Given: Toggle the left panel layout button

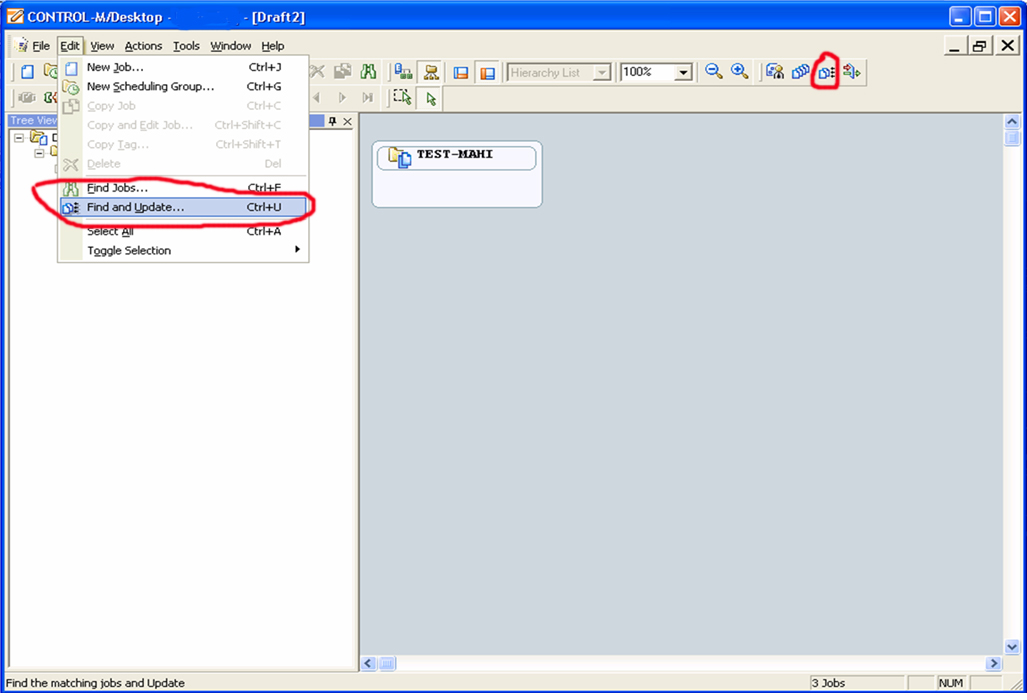Looking at the screenshot, I should [x=461, y=71].
